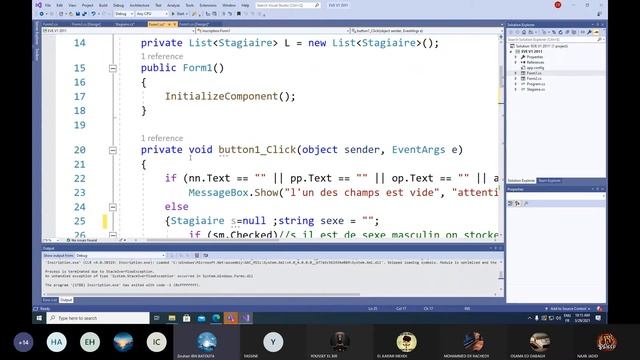Click the Output panel horizontal scrollbar

203,294
